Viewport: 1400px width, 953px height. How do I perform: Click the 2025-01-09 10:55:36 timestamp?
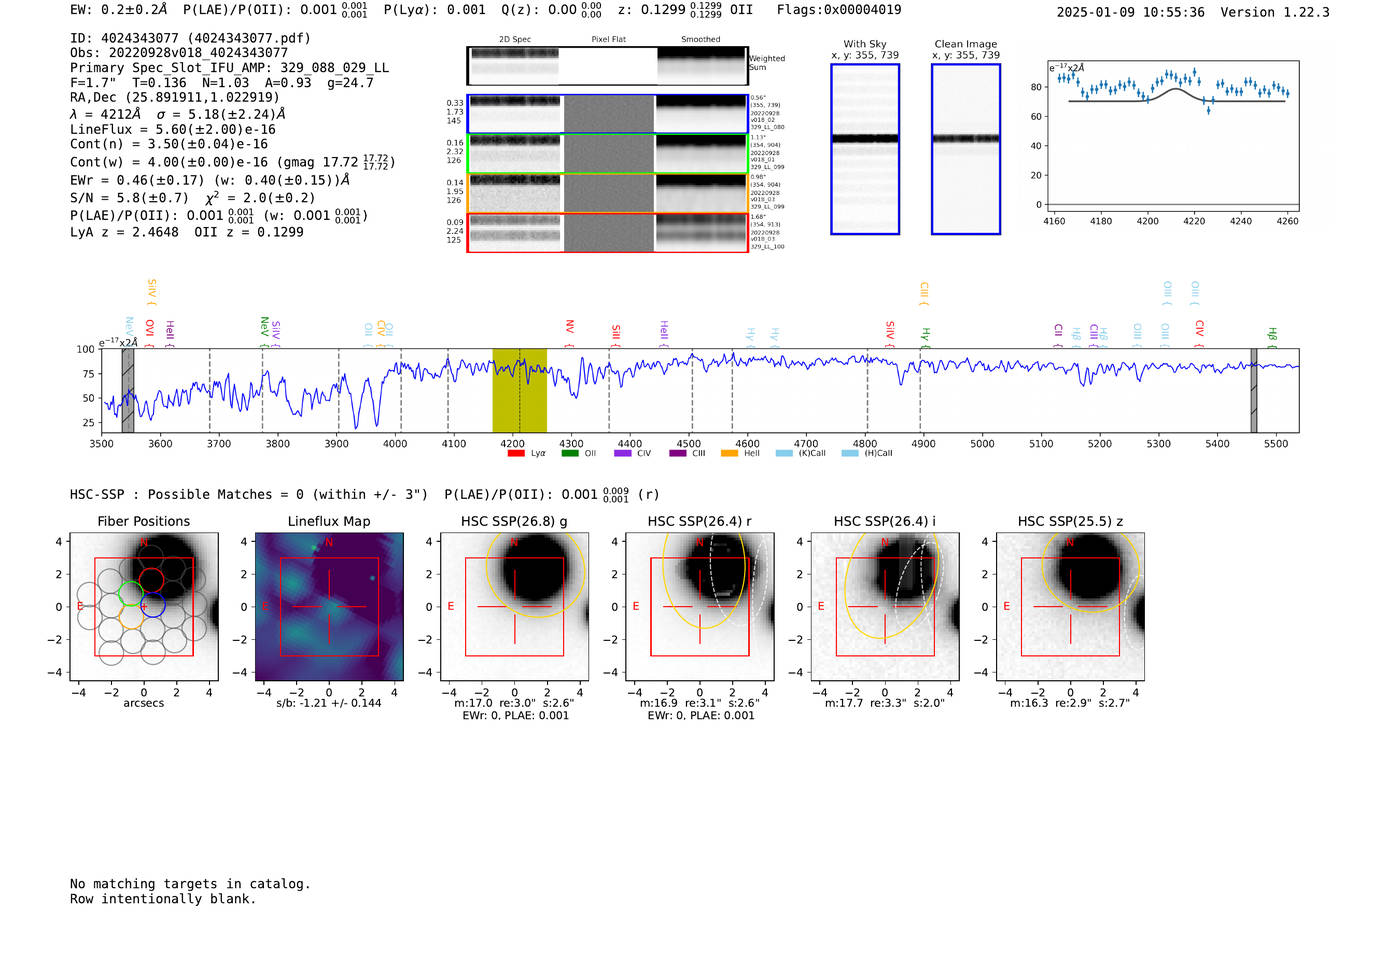(1131, 12)
